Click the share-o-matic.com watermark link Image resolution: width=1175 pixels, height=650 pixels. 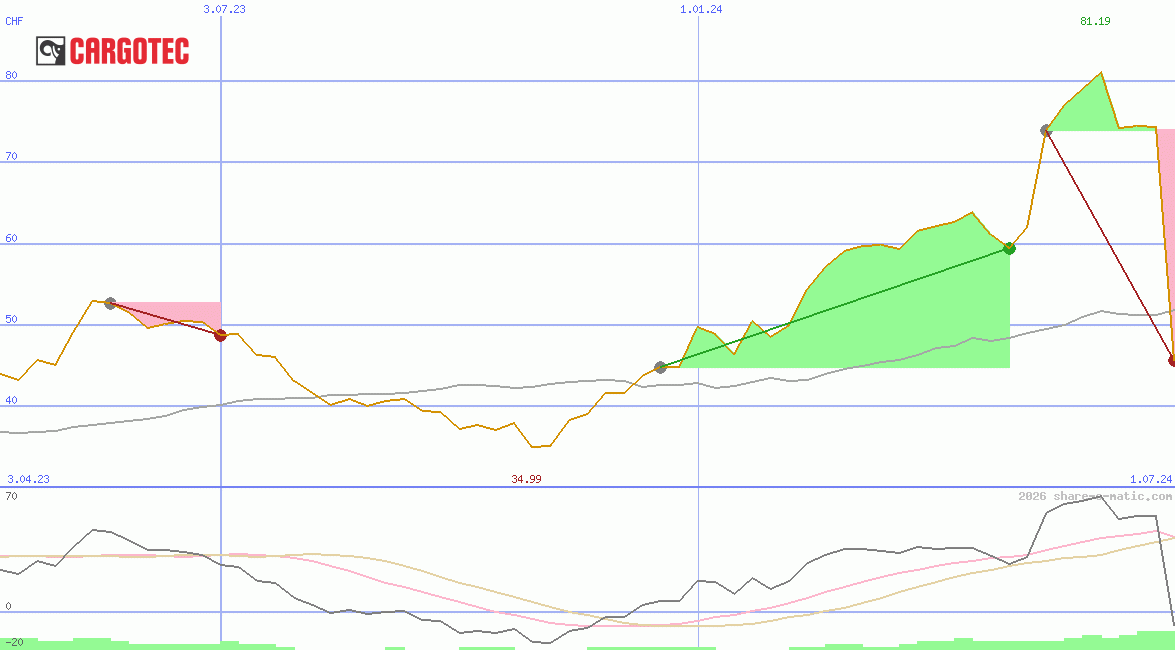[1095, 496]
